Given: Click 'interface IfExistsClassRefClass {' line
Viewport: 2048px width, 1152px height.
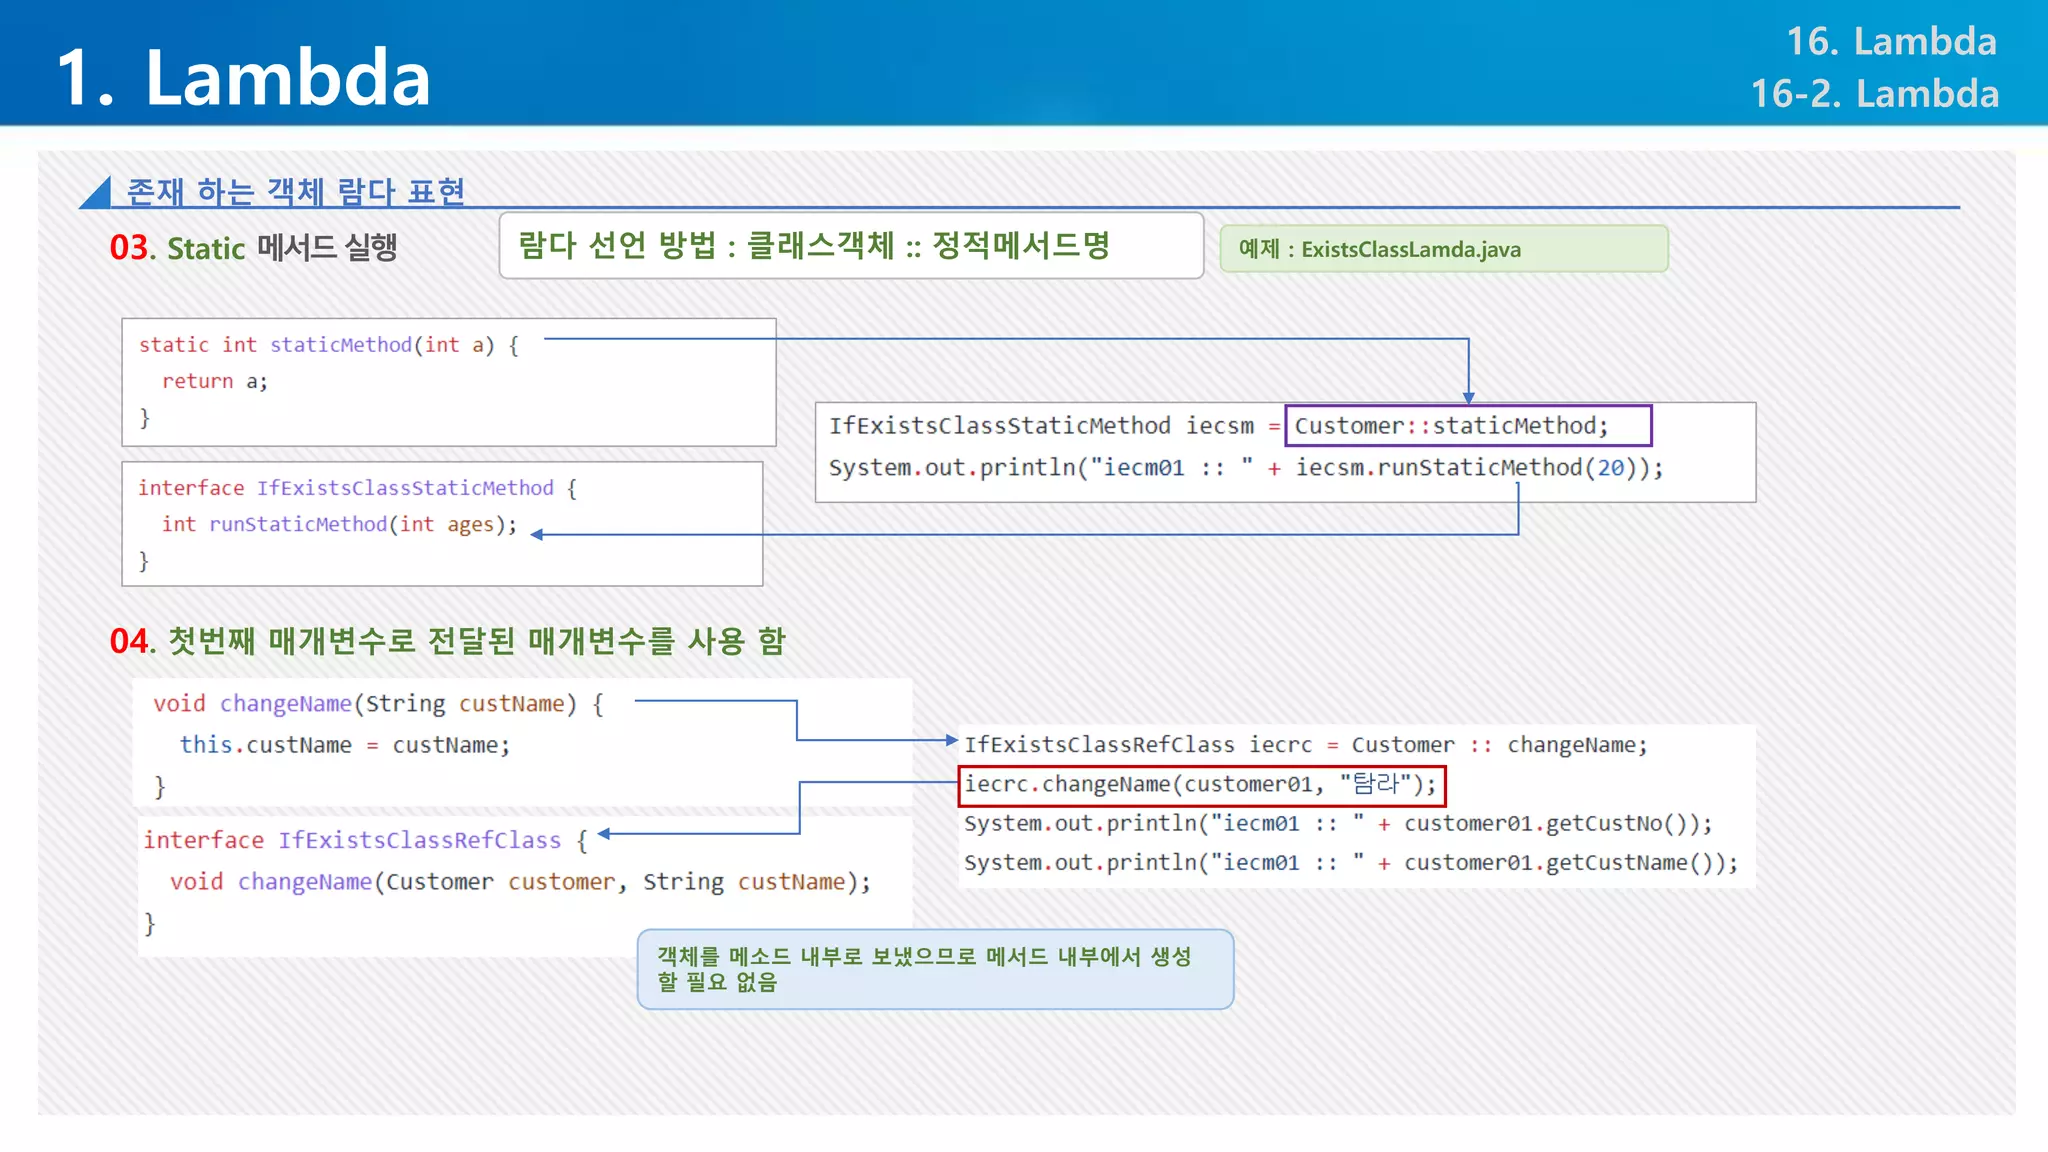Looking at the screenshot, I should 365,840.
